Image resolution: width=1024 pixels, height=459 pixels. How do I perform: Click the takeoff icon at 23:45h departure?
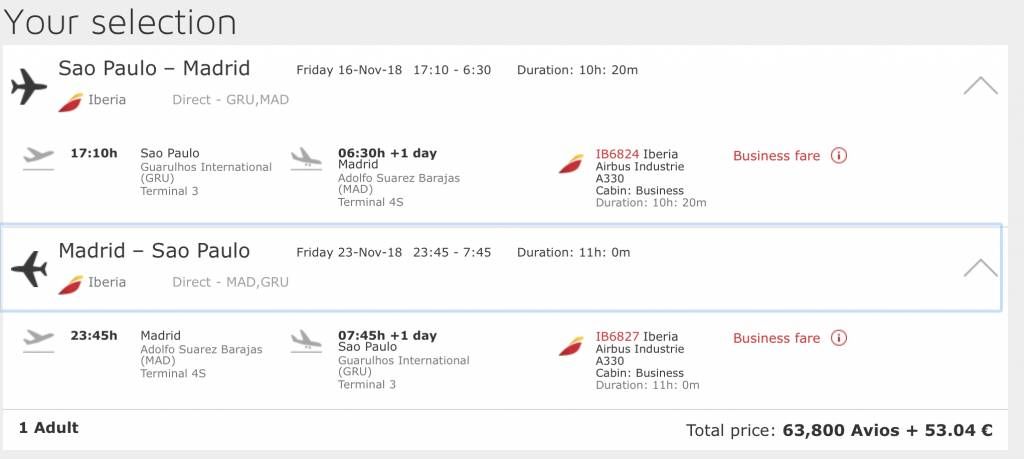click(39, 341)
